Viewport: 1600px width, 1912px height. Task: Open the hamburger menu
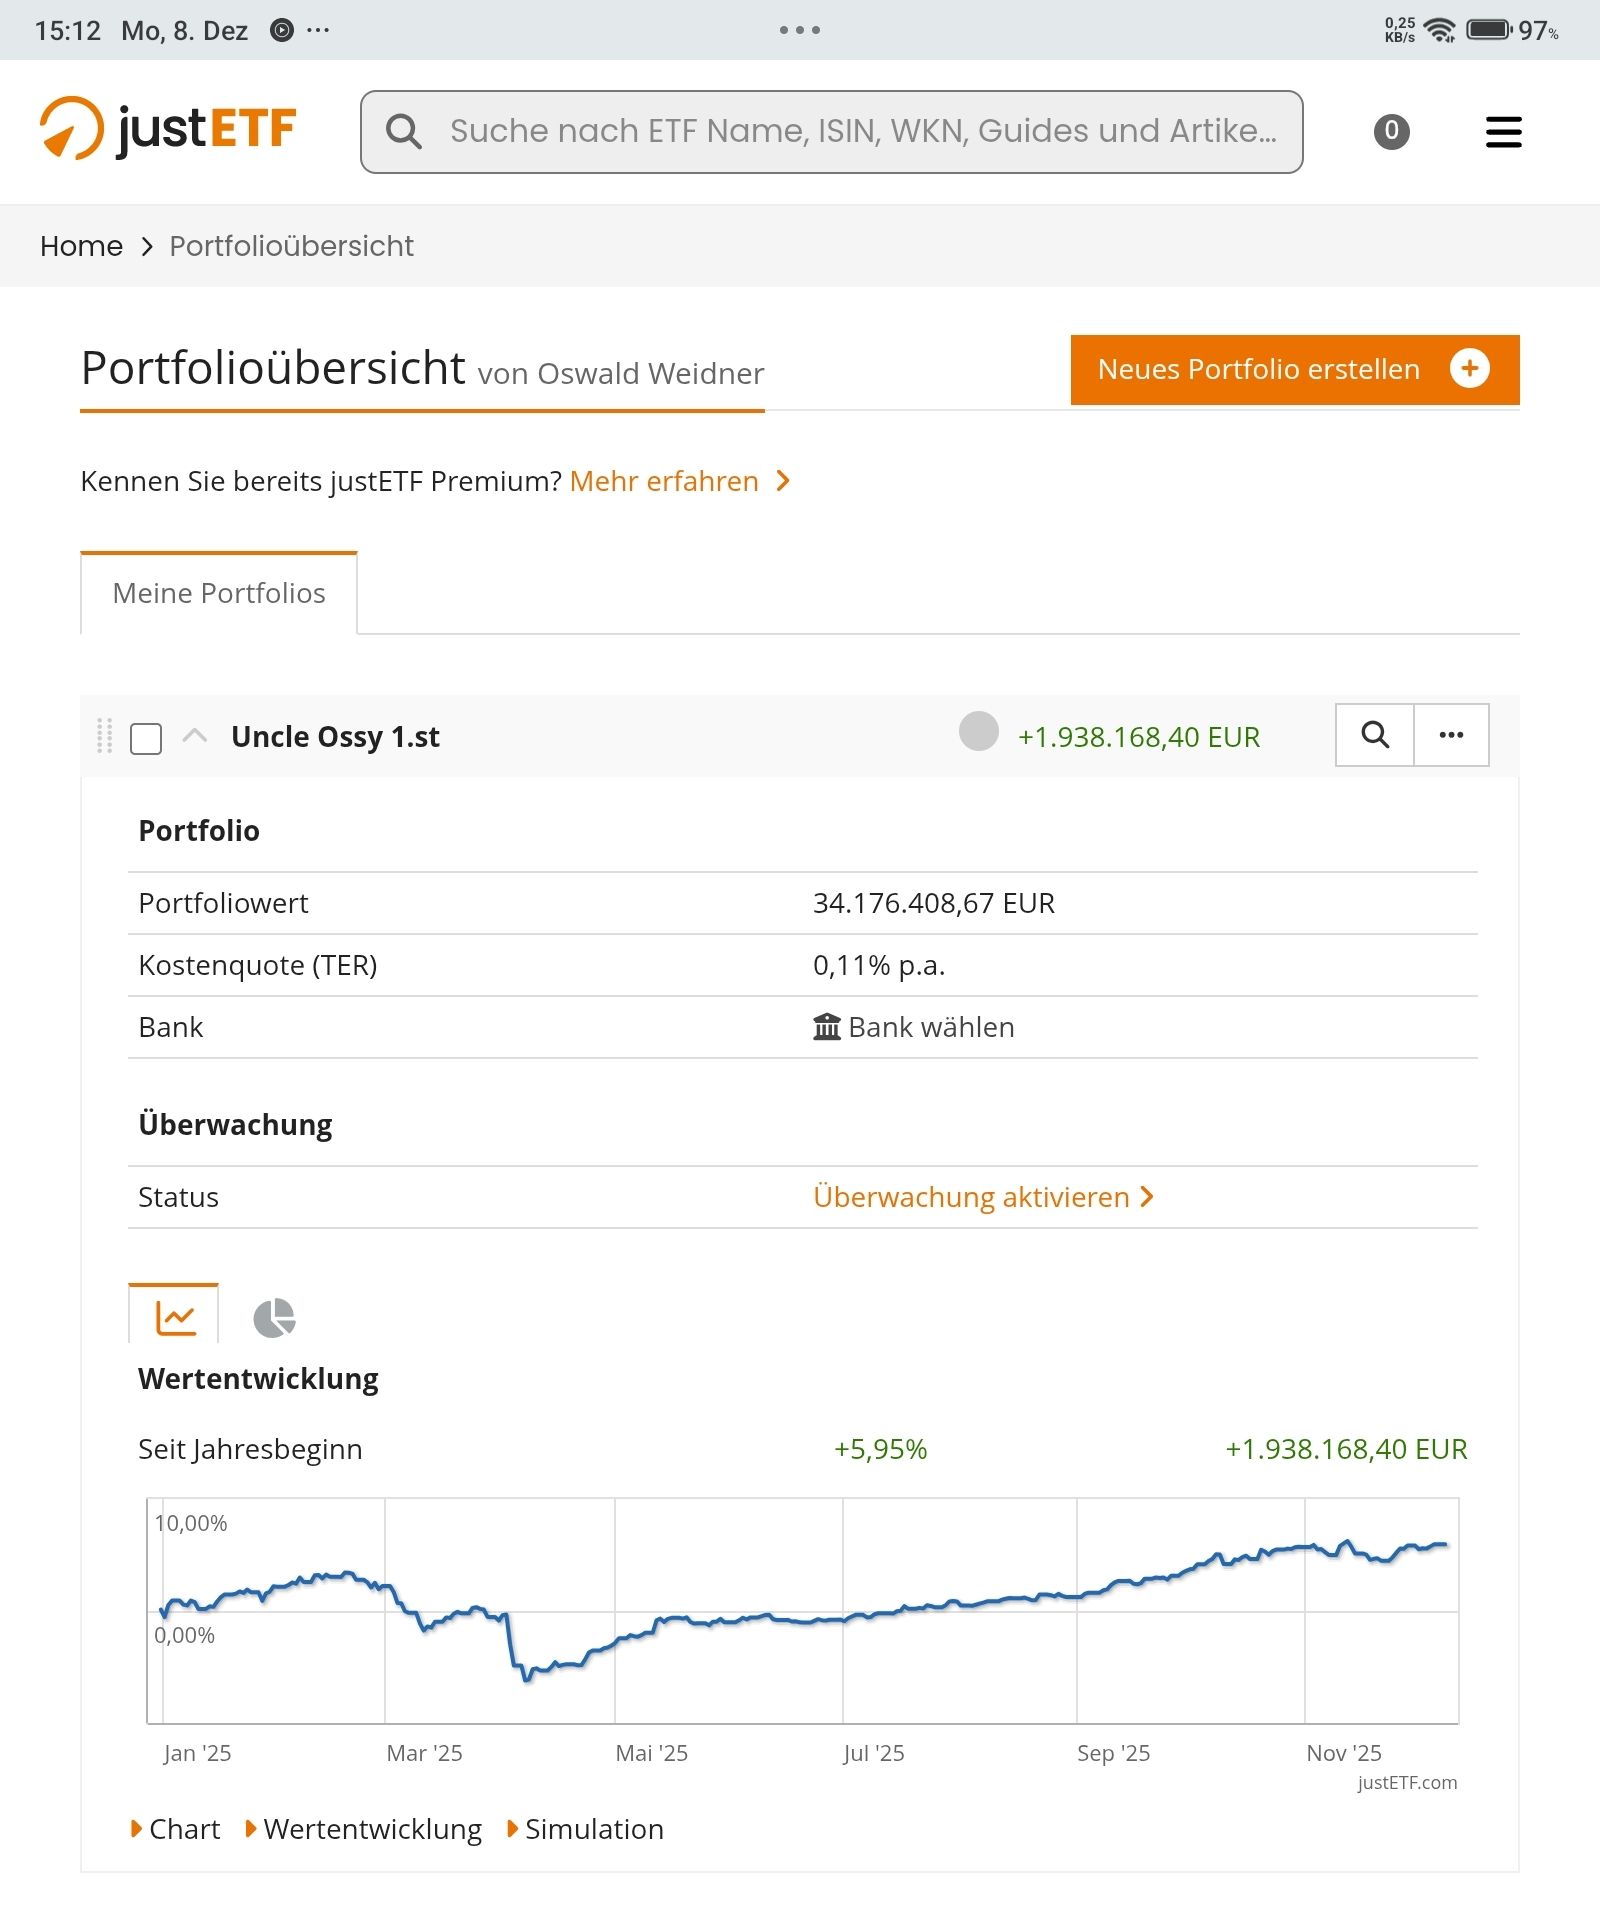1503,132
